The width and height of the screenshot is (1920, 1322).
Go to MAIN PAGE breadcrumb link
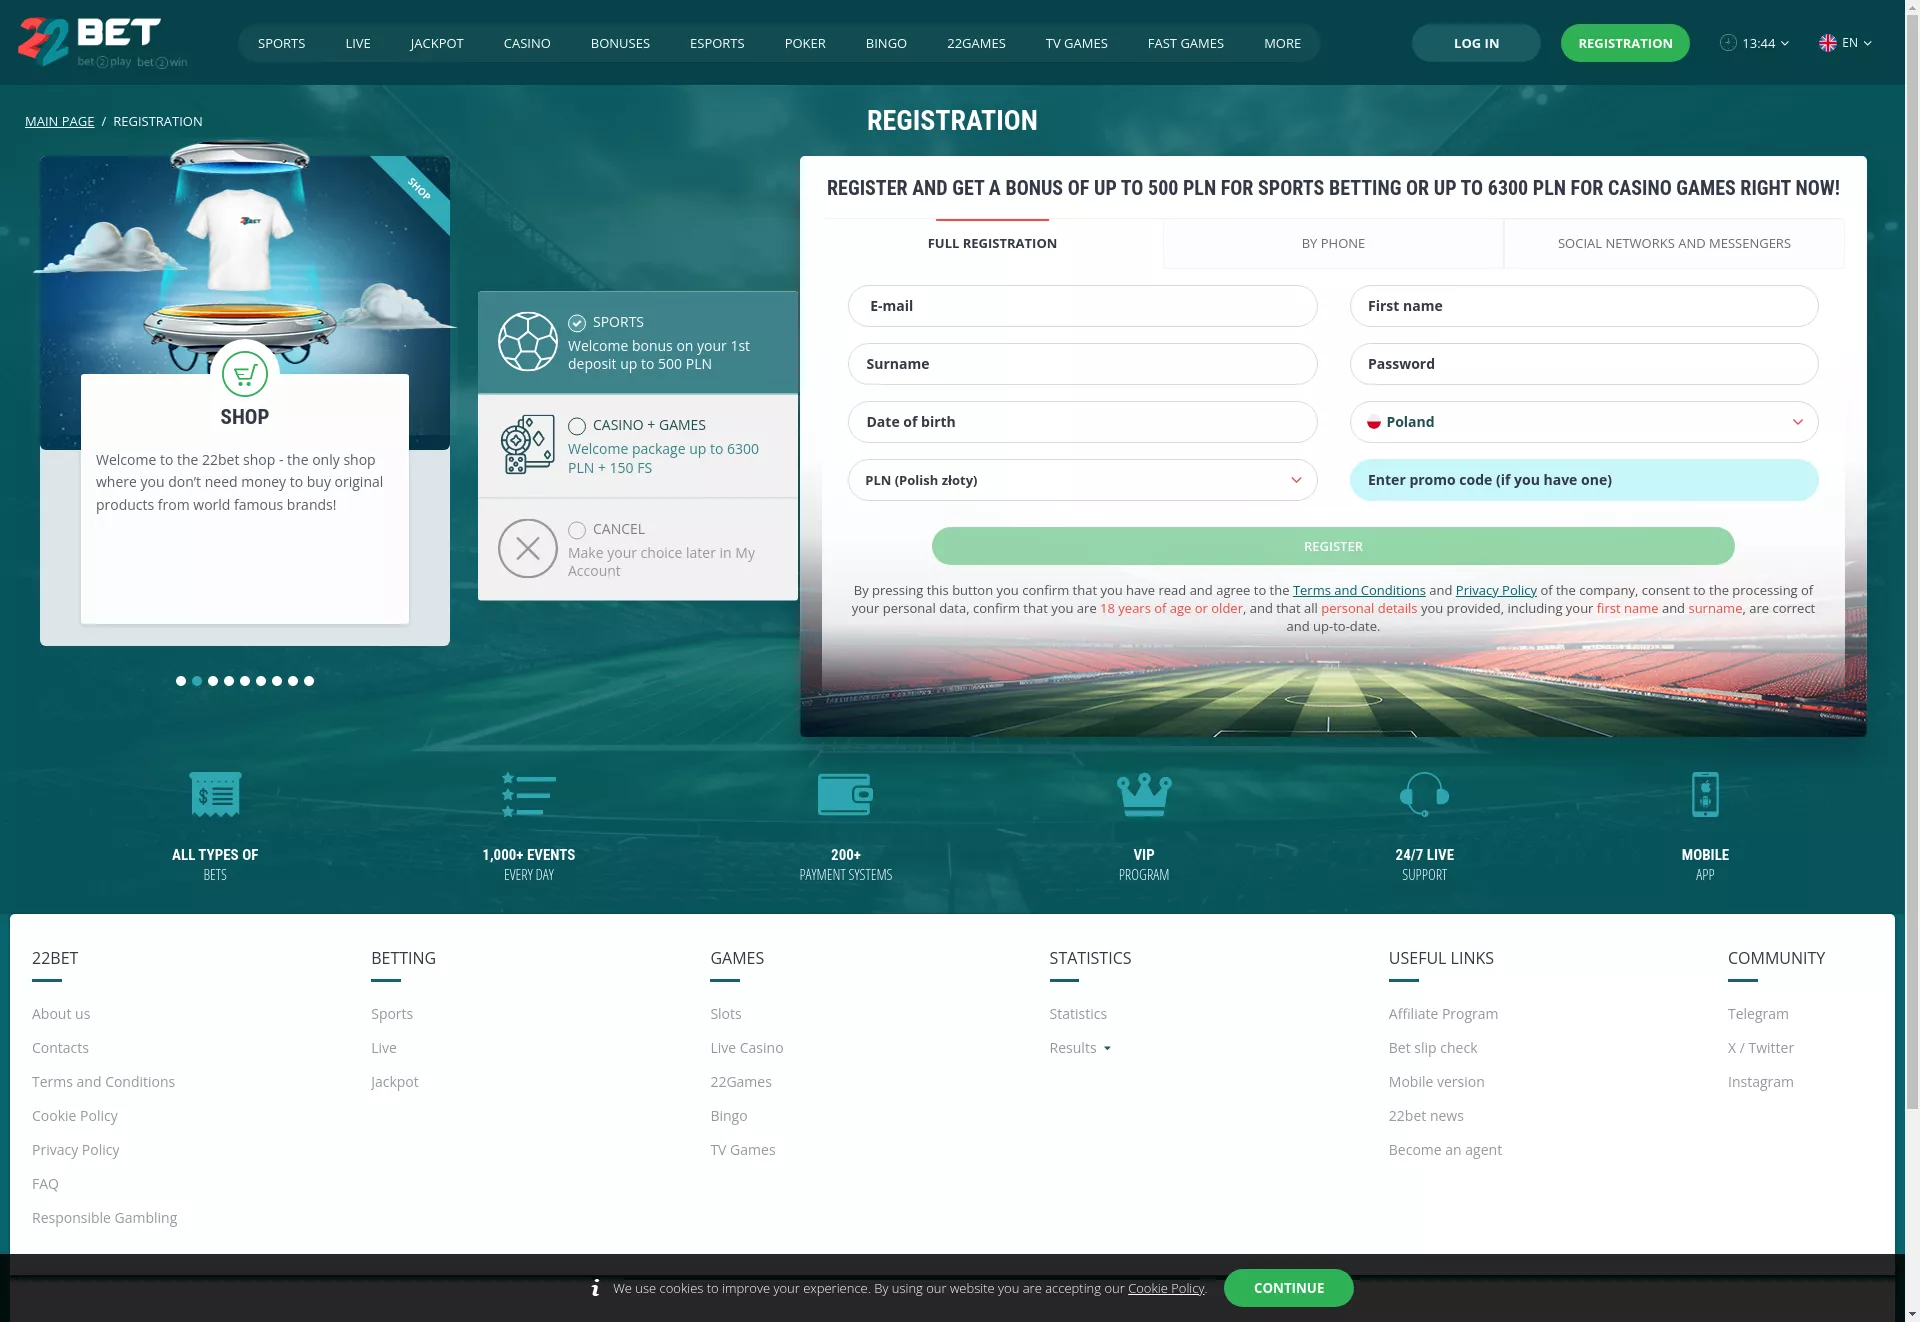click(60, 121)
